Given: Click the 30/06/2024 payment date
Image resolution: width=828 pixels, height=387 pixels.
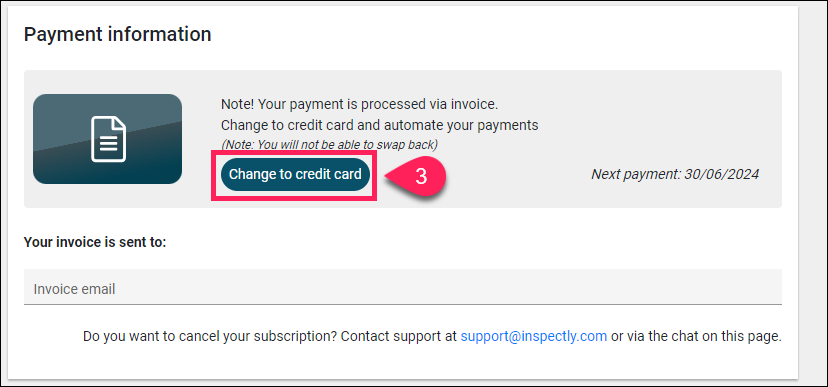Looking at the screenshot, I should pyautogui.click(x=721, y=174).
